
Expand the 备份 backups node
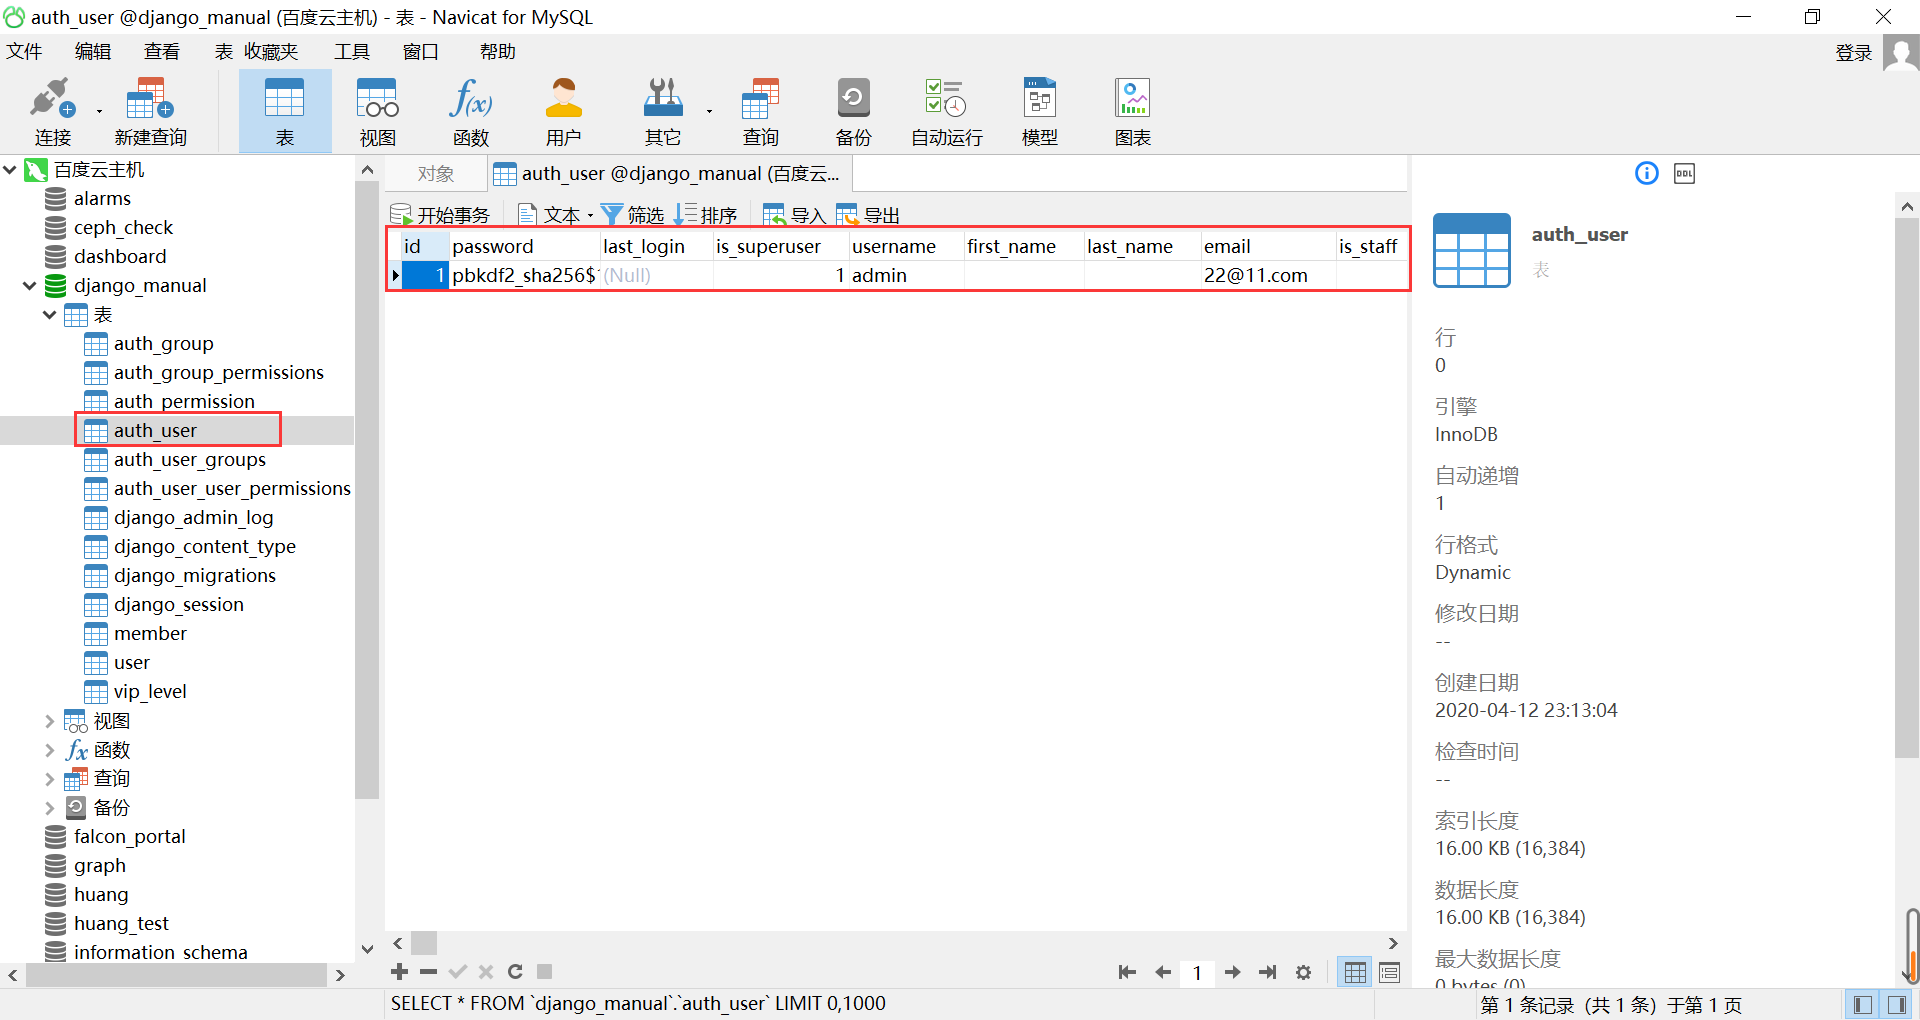(x=50, y=808)
